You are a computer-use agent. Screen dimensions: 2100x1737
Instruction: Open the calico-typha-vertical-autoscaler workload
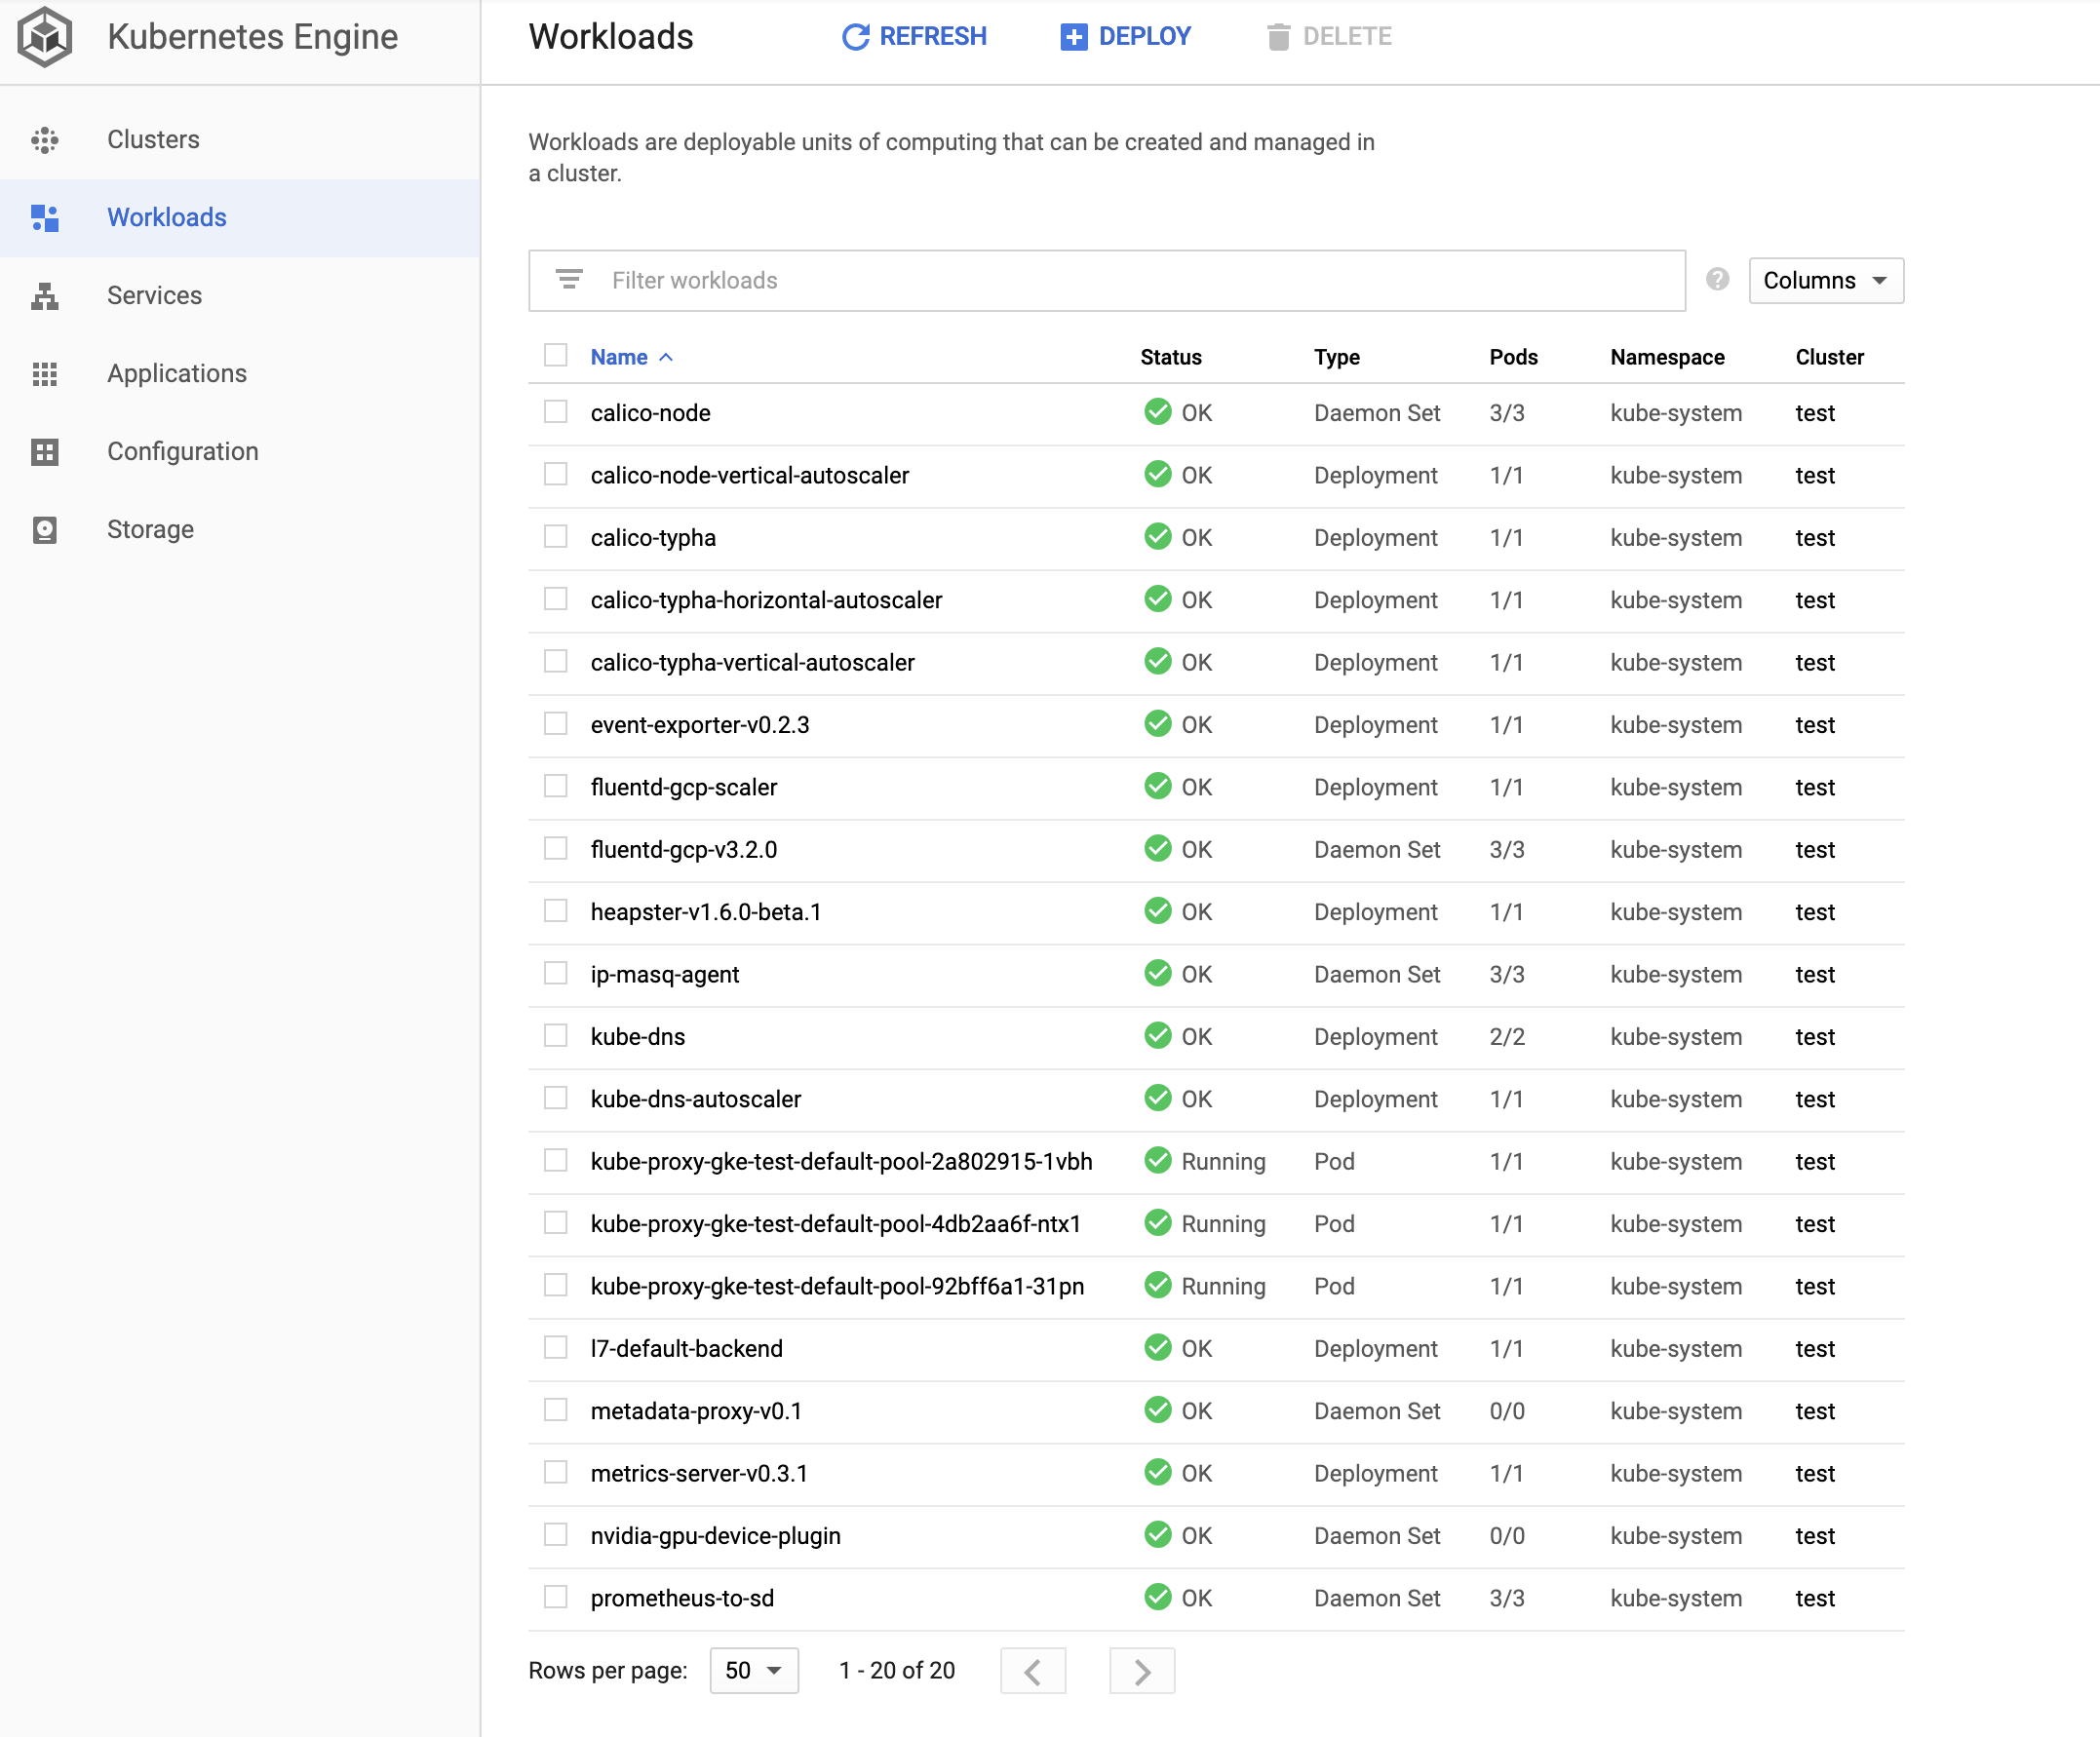(753, 662)
